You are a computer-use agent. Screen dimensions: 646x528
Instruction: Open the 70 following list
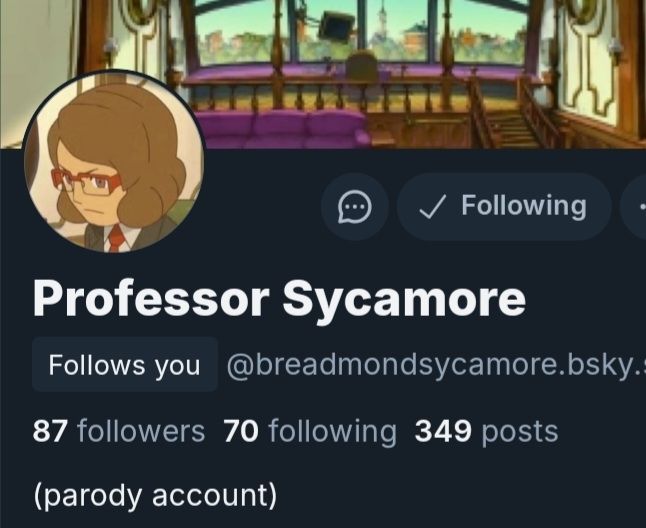click(x=310, y=431)
